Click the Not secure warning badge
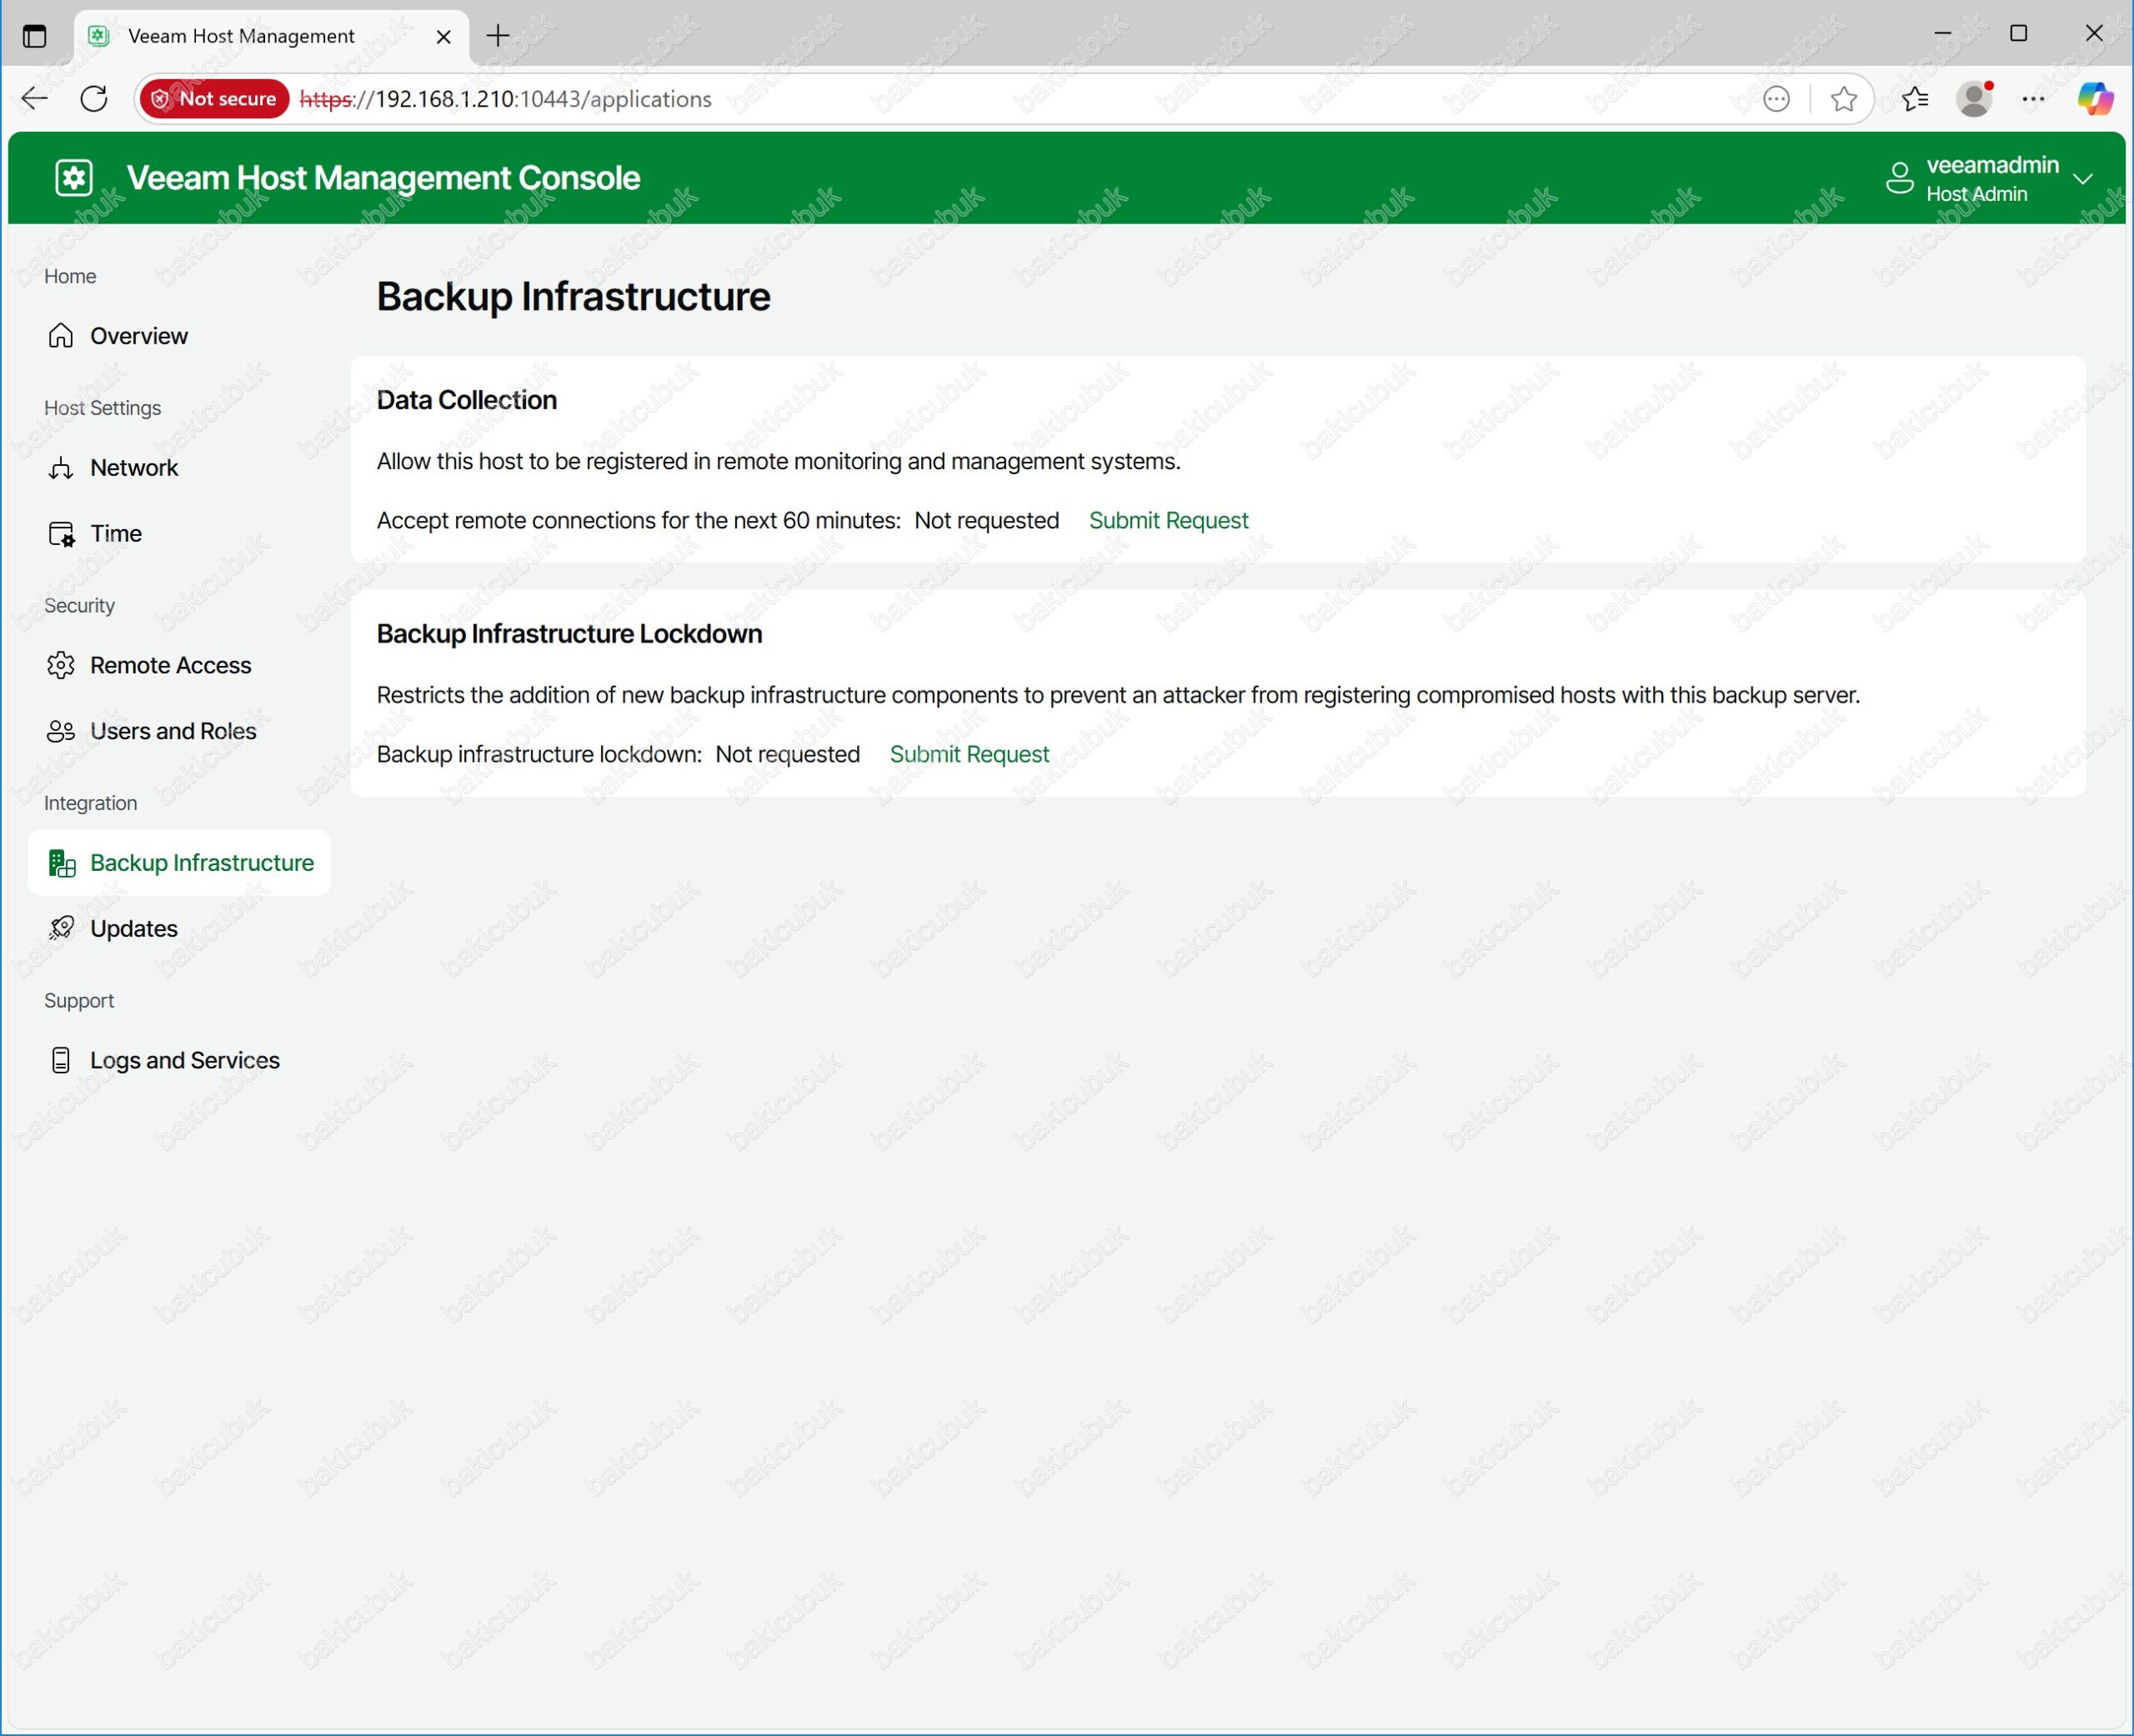Image resolution: width=2134 pixels, height=1736 pixels. point(215,98)
